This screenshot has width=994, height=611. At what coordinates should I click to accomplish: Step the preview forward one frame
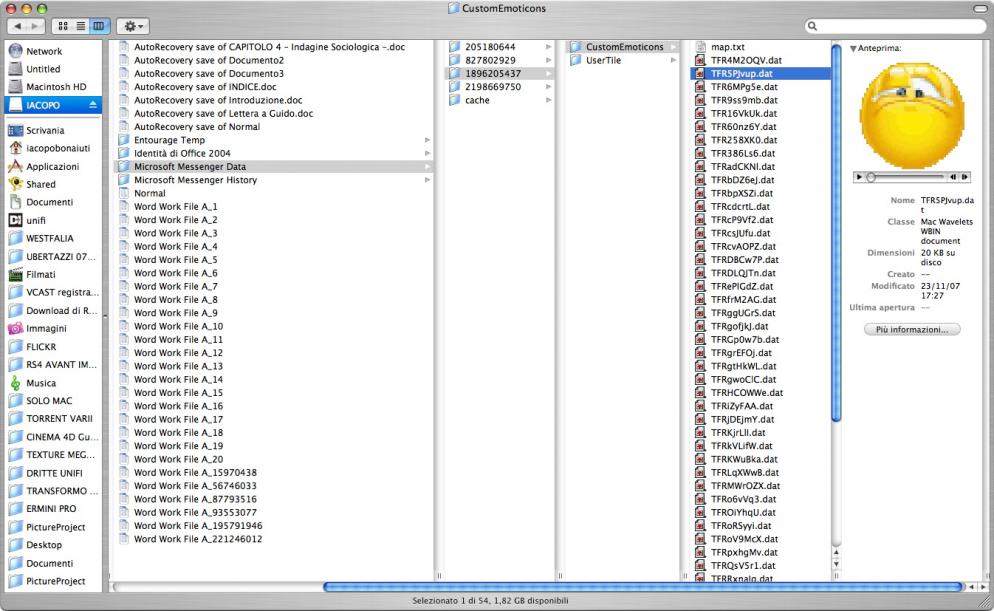pos(964,177)
